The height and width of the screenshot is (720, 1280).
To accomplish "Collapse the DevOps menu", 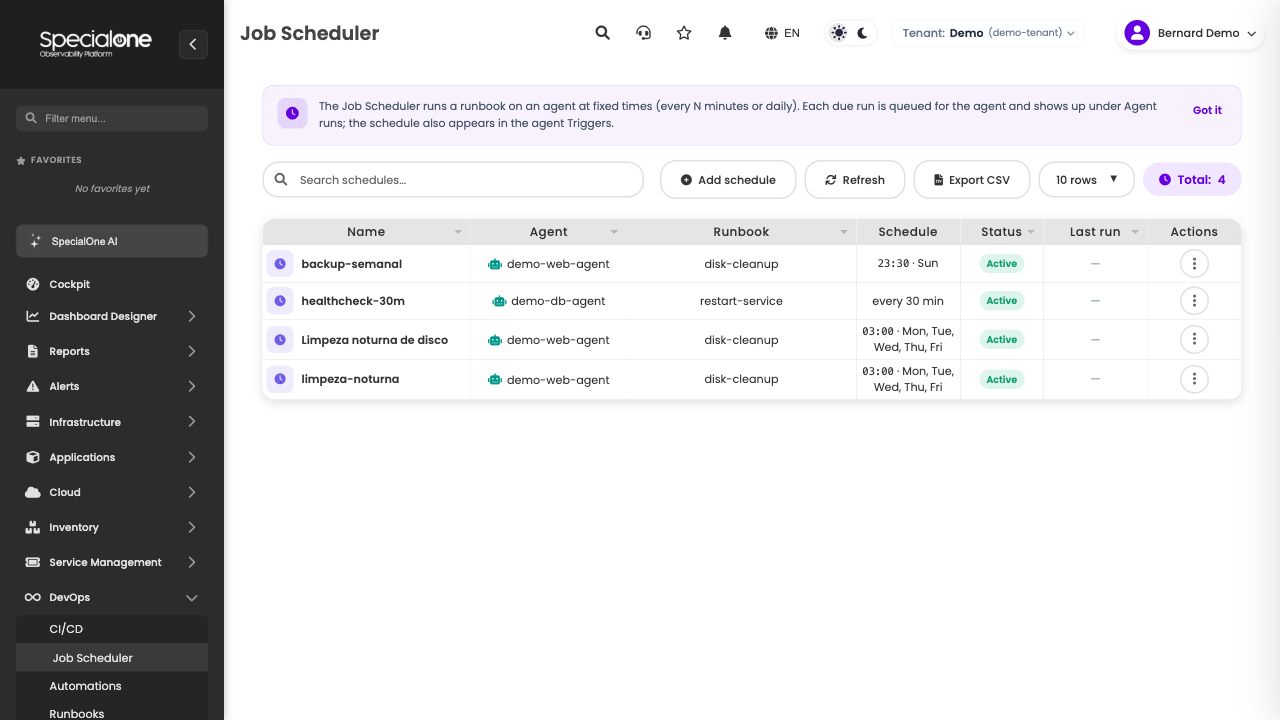I will click(112, 597).
